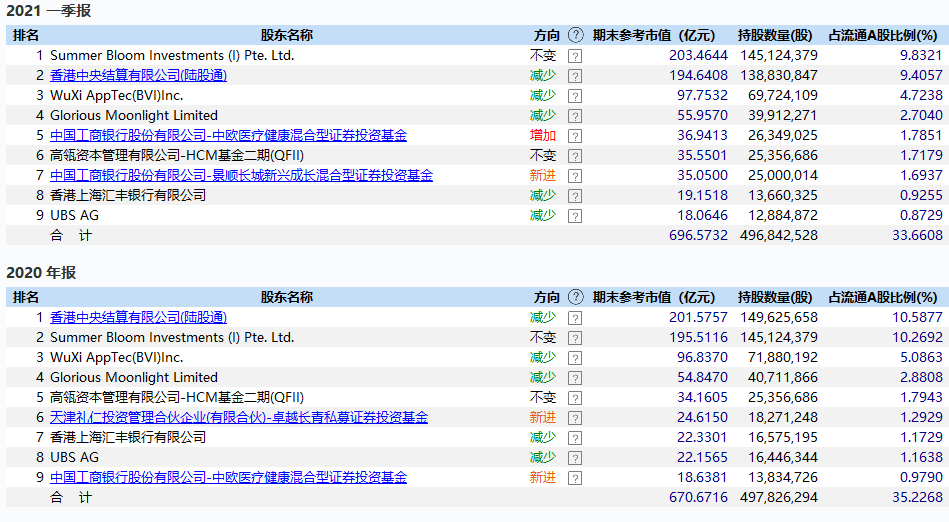This screenshot has height=522, width=949.
Task: Click the question icon in the 2020 高瓴资本 HCM row
Action: [575, 398]
